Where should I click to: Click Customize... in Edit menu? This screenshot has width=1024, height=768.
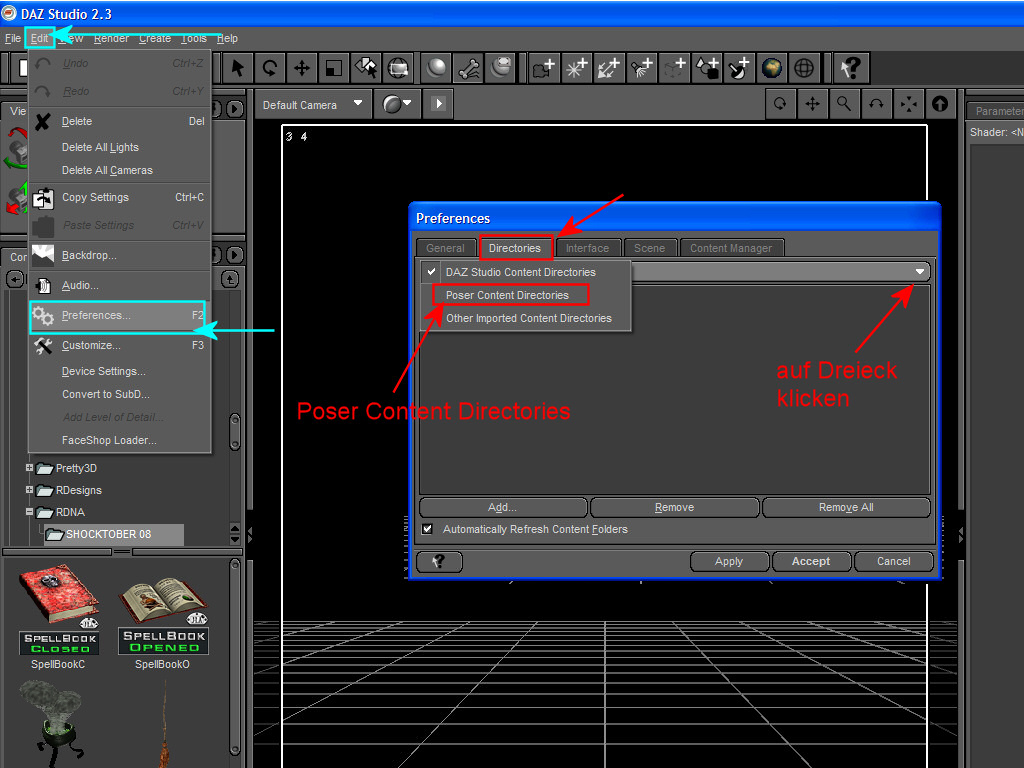[120, 345]
